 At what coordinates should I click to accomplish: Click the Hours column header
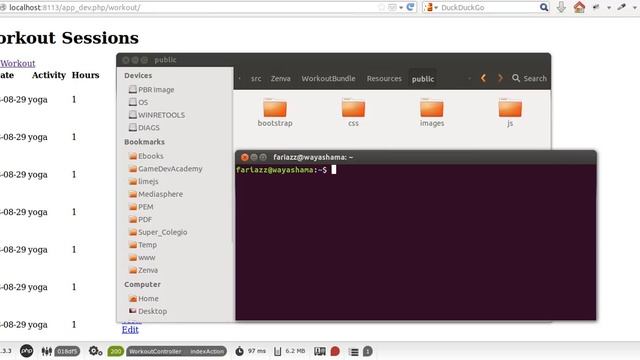(x=85, y=75)
